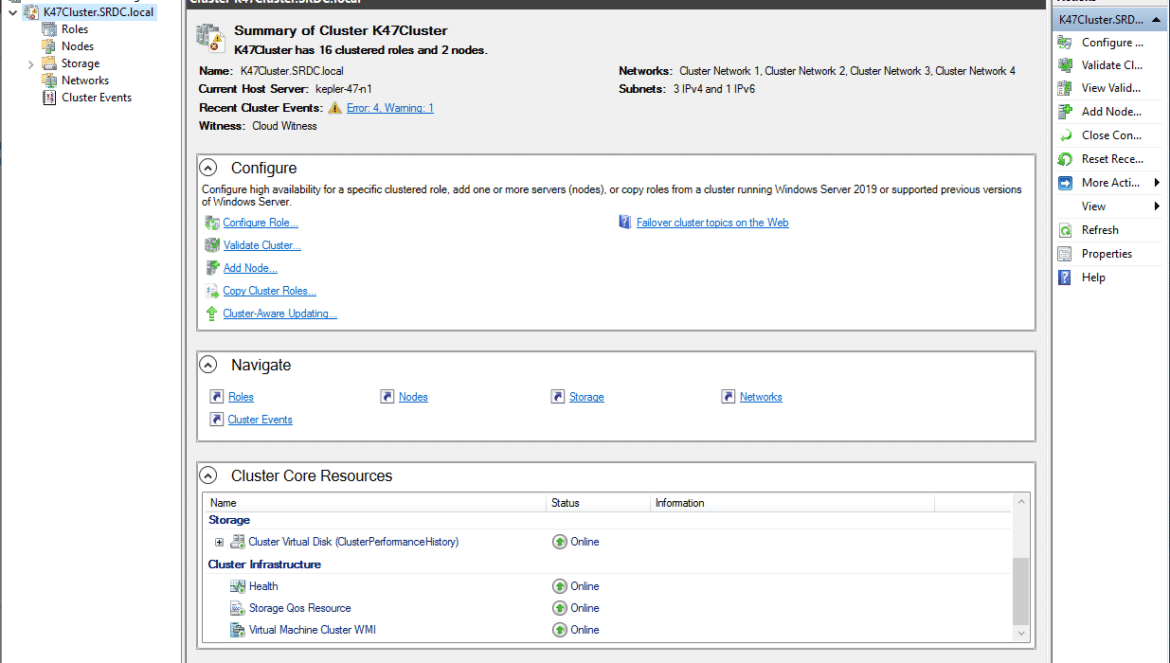The width and height of the screenshot is (1170, 663).
Task: Click the Virtual Machine Cluster WMI icon
Action: pyautogui.click(x=237, y=630)
